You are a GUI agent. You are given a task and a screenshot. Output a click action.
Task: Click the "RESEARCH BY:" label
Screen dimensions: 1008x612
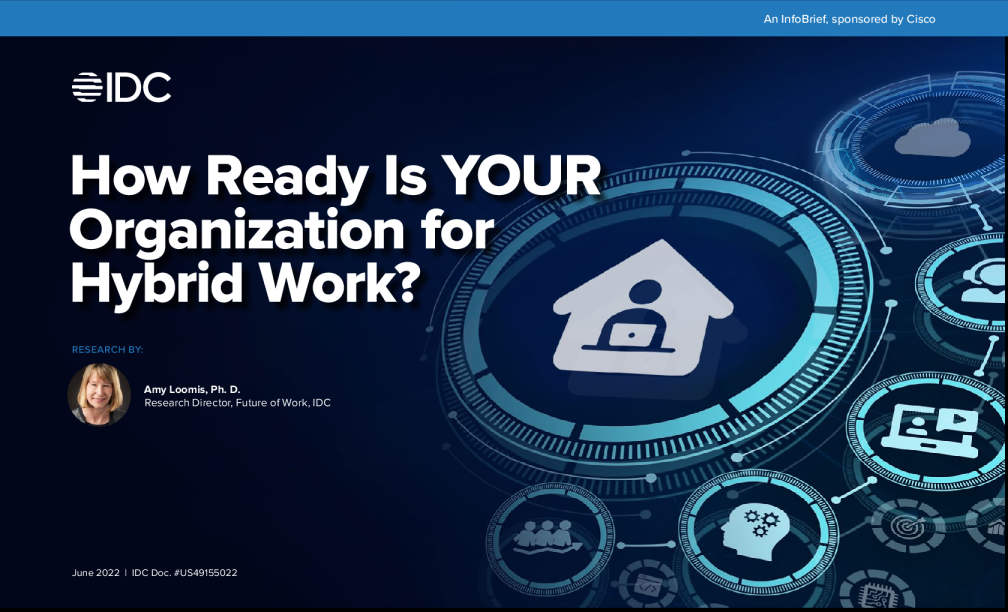pyautogui.click(x=108, y=350)
